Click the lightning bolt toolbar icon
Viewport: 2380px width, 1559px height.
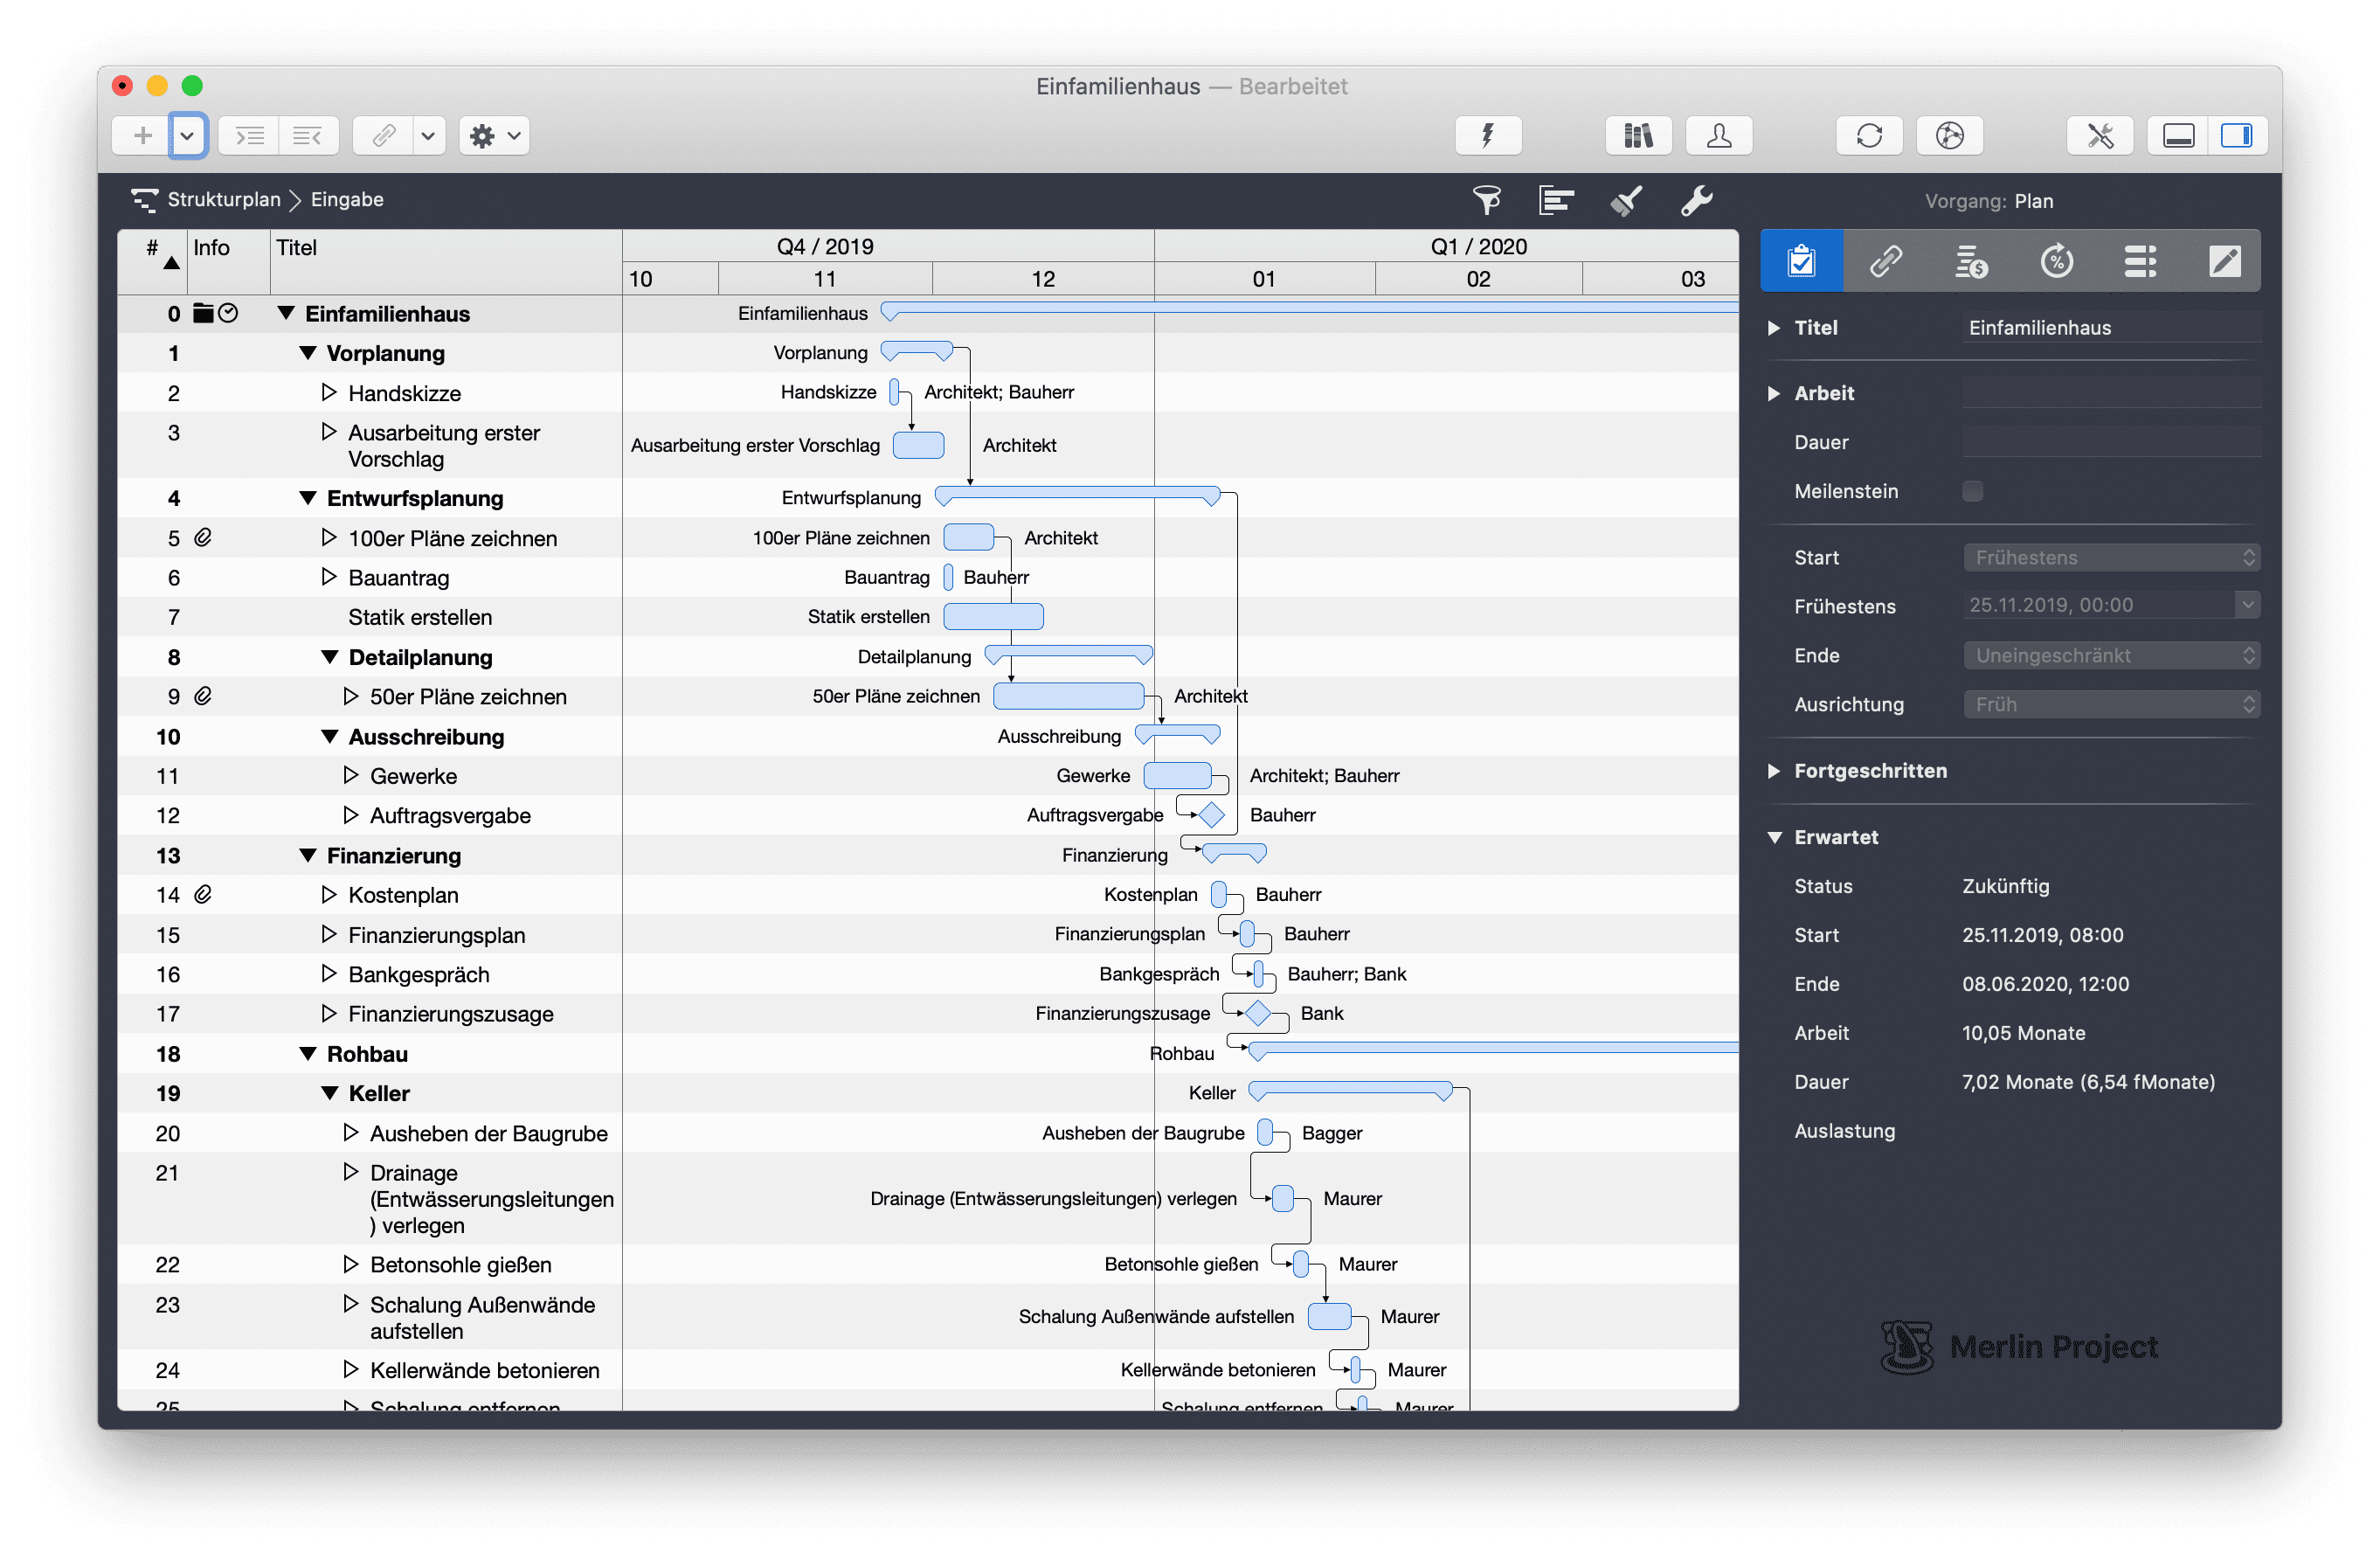click(1488, 136)
